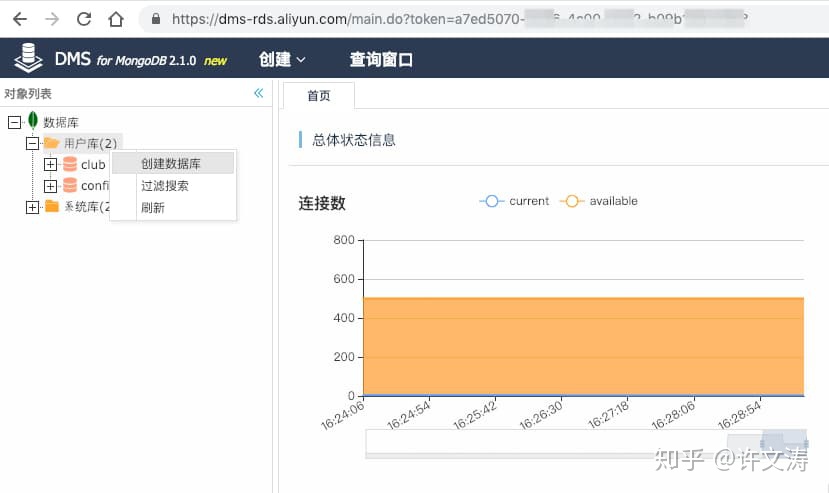Image resolution: width=829 pixels, height=493 pixels.
Task: Expand the club database node
Action: tap(50, 165)
